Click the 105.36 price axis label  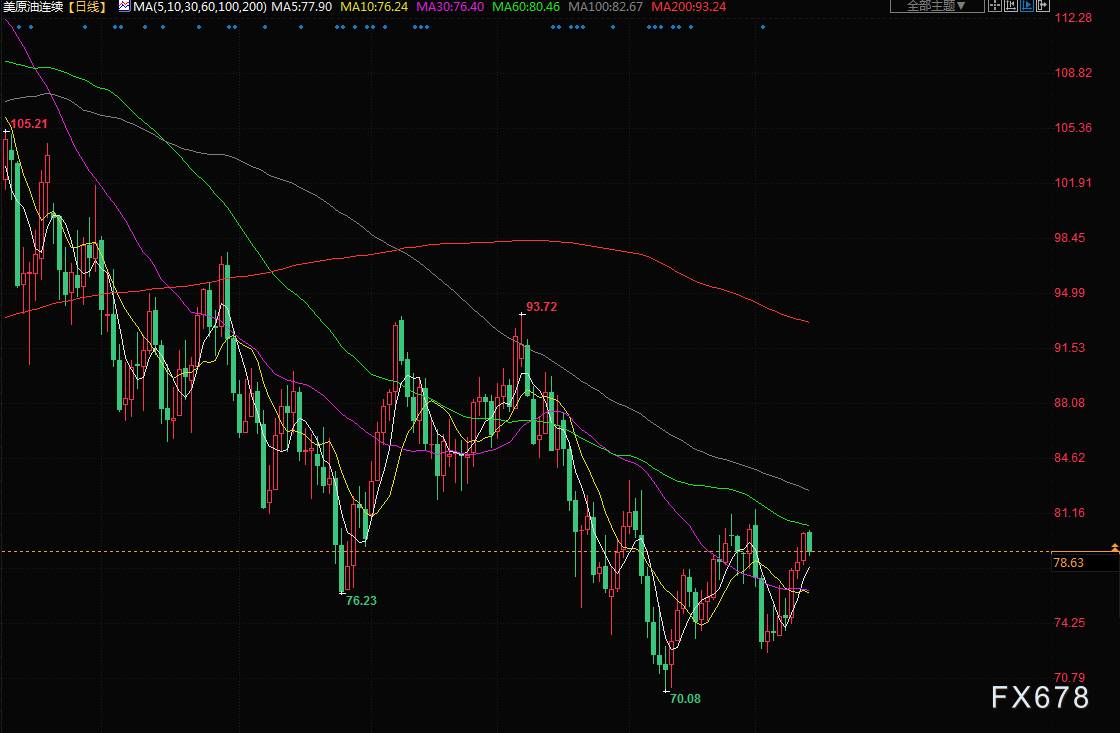[1073, 128]
